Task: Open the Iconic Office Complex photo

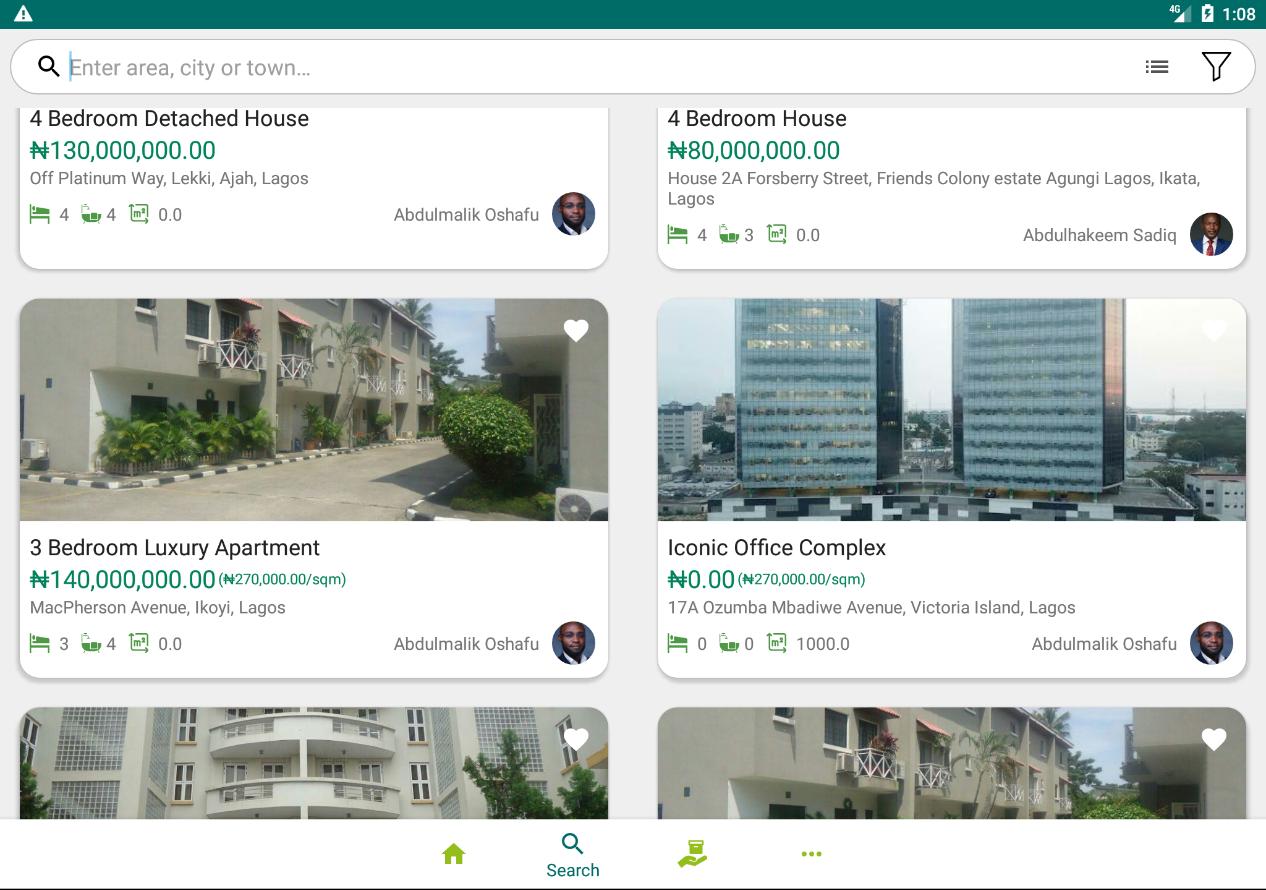Action: click(952, 410)
